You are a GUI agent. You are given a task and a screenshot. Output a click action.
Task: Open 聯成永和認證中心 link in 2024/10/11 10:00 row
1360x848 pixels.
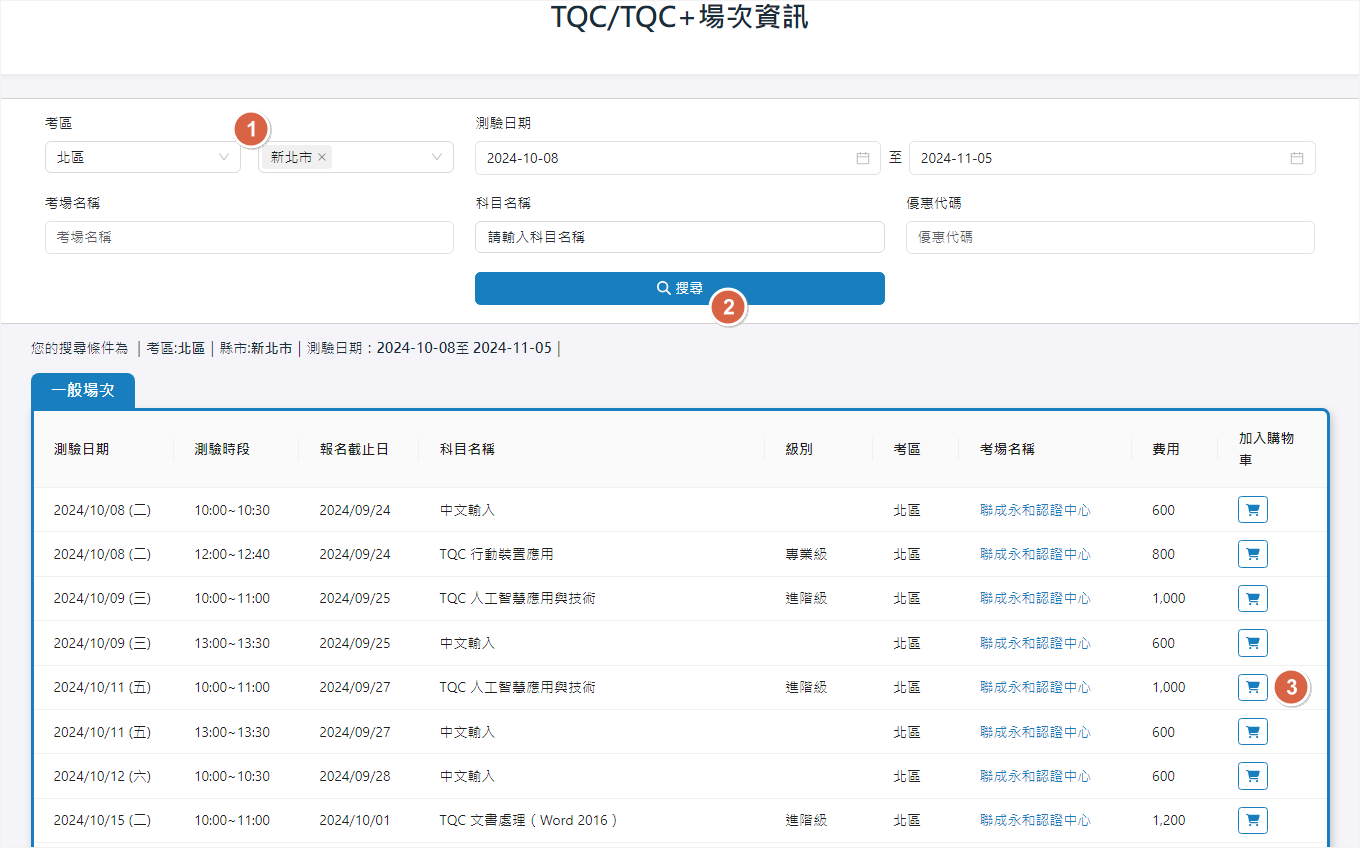click(1035, 687)
